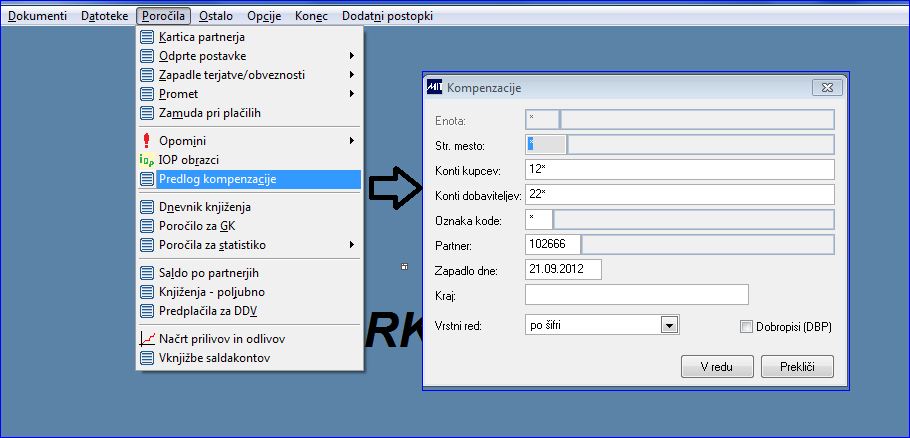
Task: Click the Saldo po partnerjih icon
Action: point(147,273)
